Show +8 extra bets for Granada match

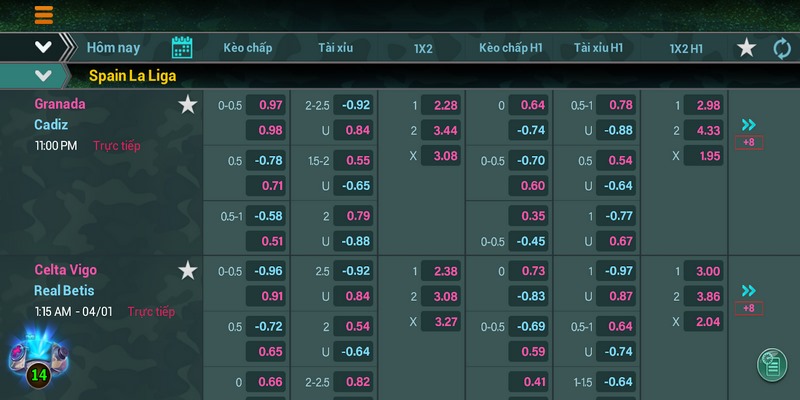749,142
